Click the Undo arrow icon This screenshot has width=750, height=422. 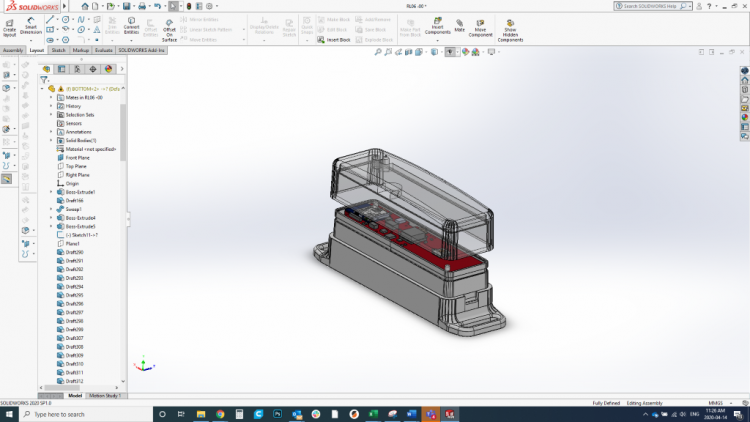coord(157,6)
